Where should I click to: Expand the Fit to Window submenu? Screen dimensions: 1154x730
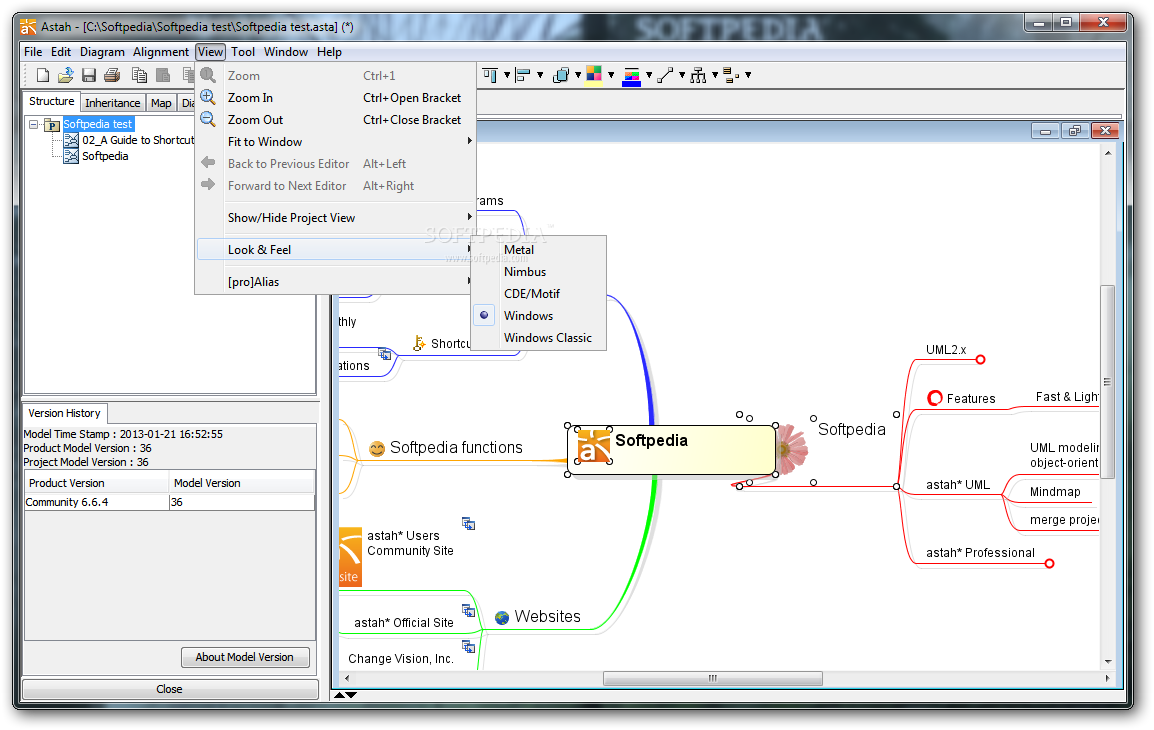point(336,141)
